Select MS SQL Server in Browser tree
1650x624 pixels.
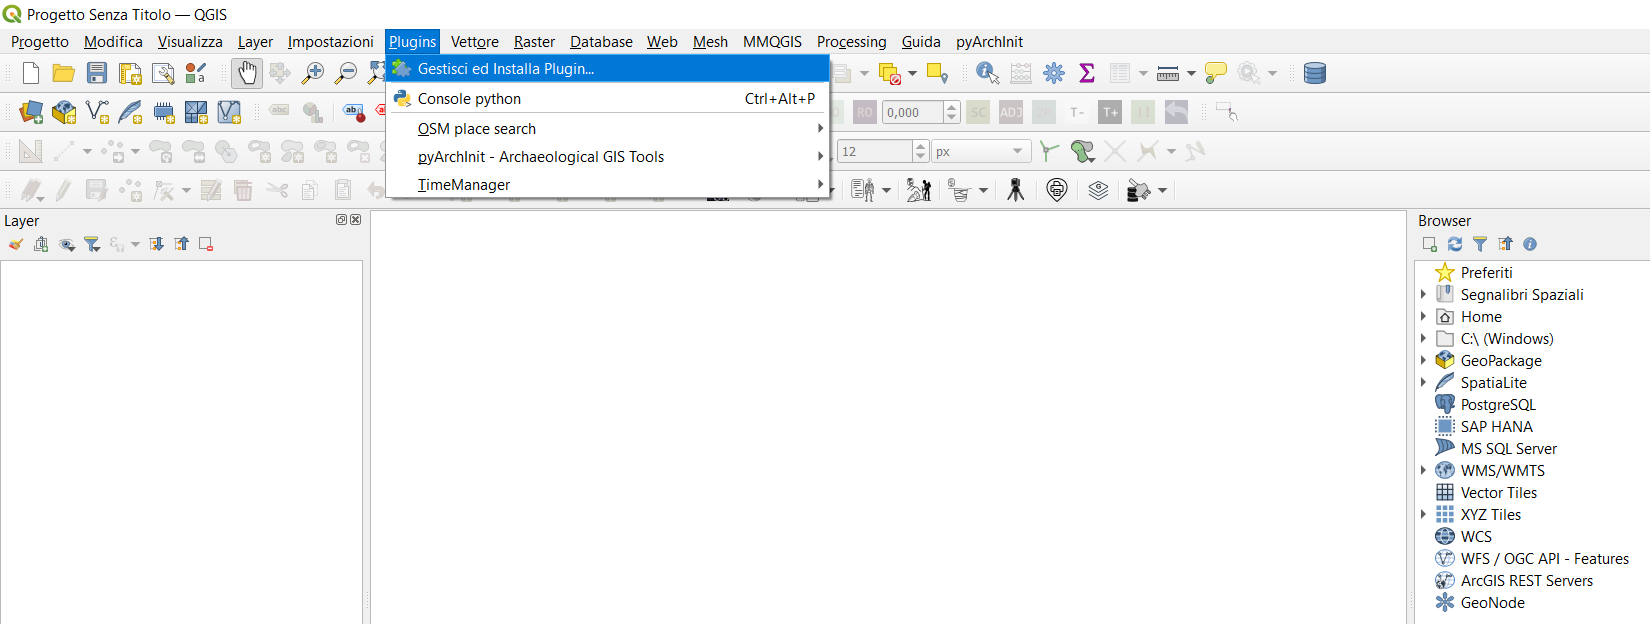pos(1508,448)
